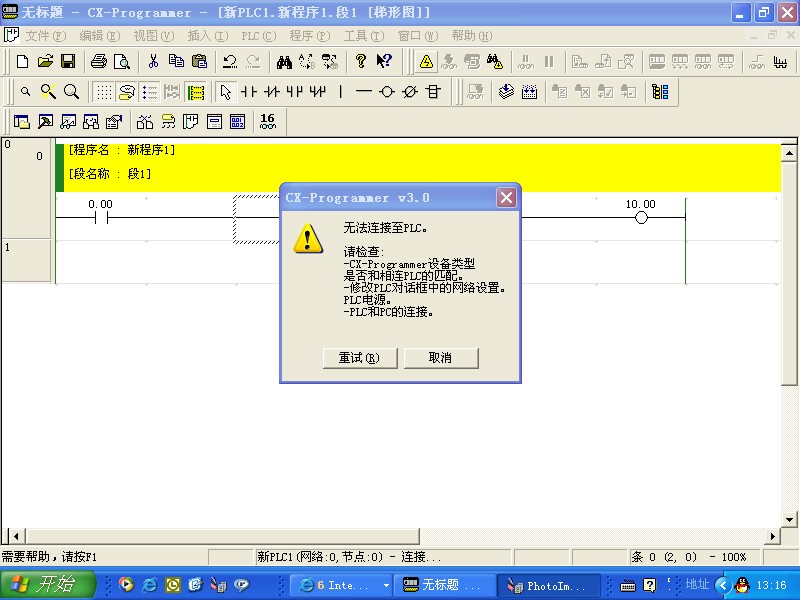Viewport: 800px width, 600px height.
Task: Close the CX-Programmer v3.0 error dialog
Action: (507, 197)
